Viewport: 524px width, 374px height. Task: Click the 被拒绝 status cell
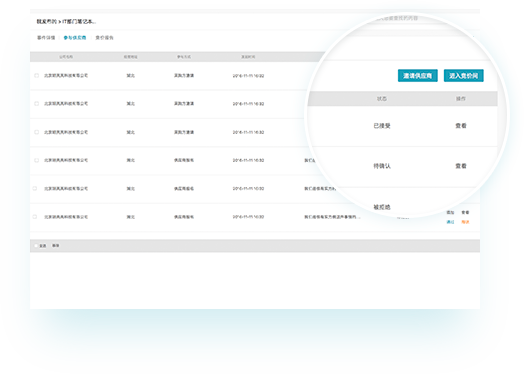point(382,207)
